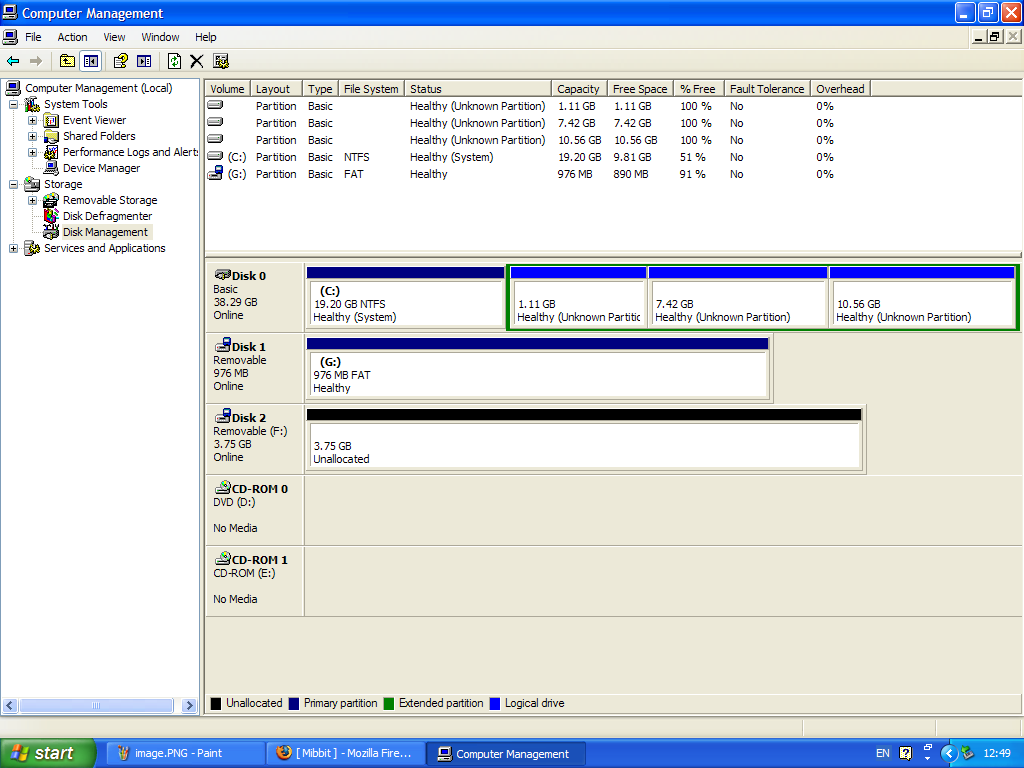Expand Services and Applications node
Screen dimensions: 1024x768
[14, 248]
